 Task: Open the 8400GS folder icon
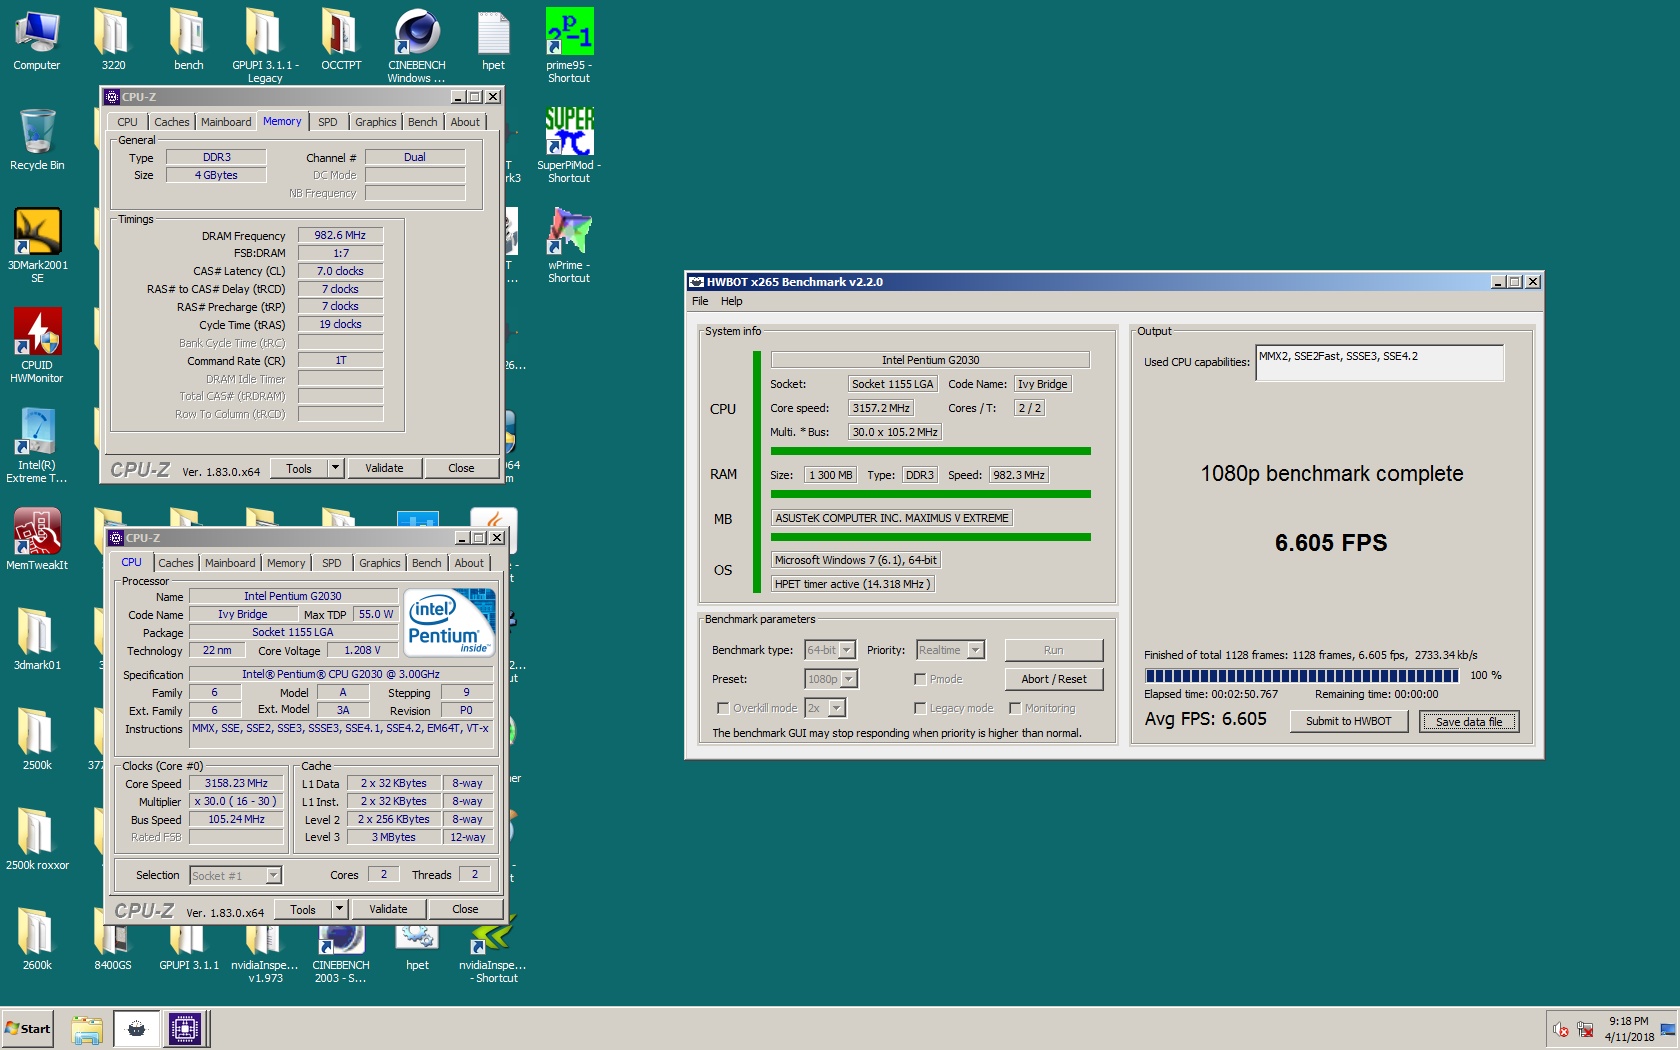[113, 950]
